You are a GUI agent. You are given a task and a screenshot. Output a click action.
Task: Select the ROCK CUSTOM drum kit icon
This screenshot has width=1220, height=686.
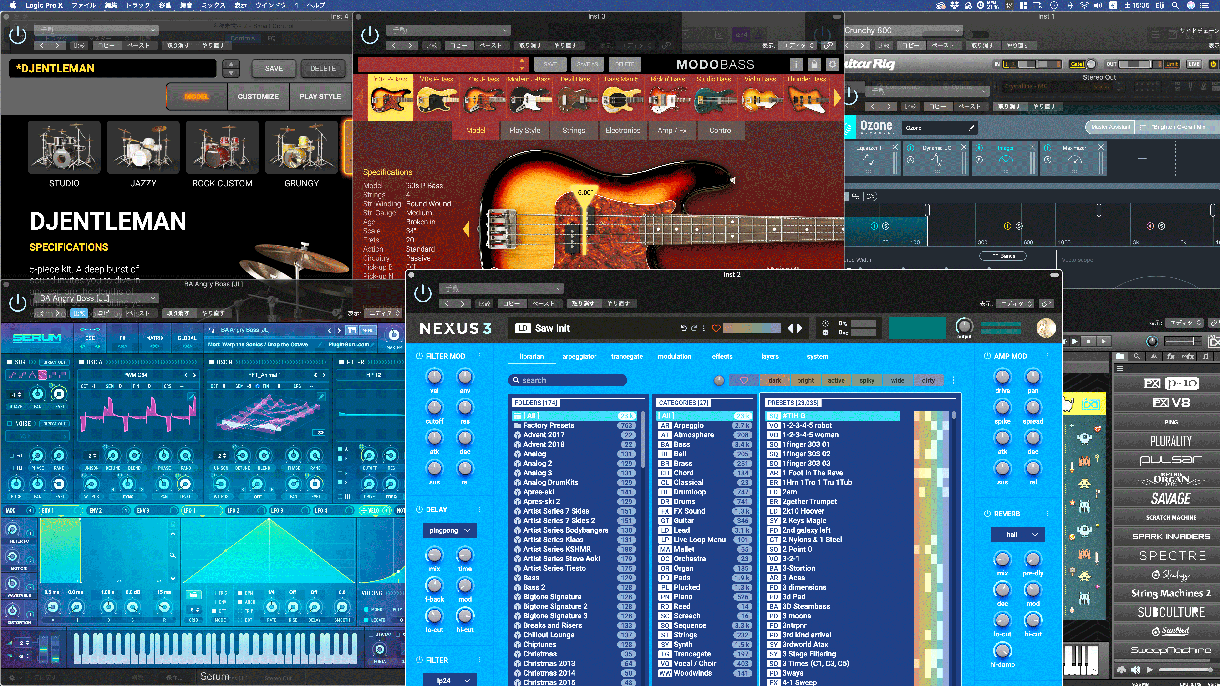pos(222,148)
